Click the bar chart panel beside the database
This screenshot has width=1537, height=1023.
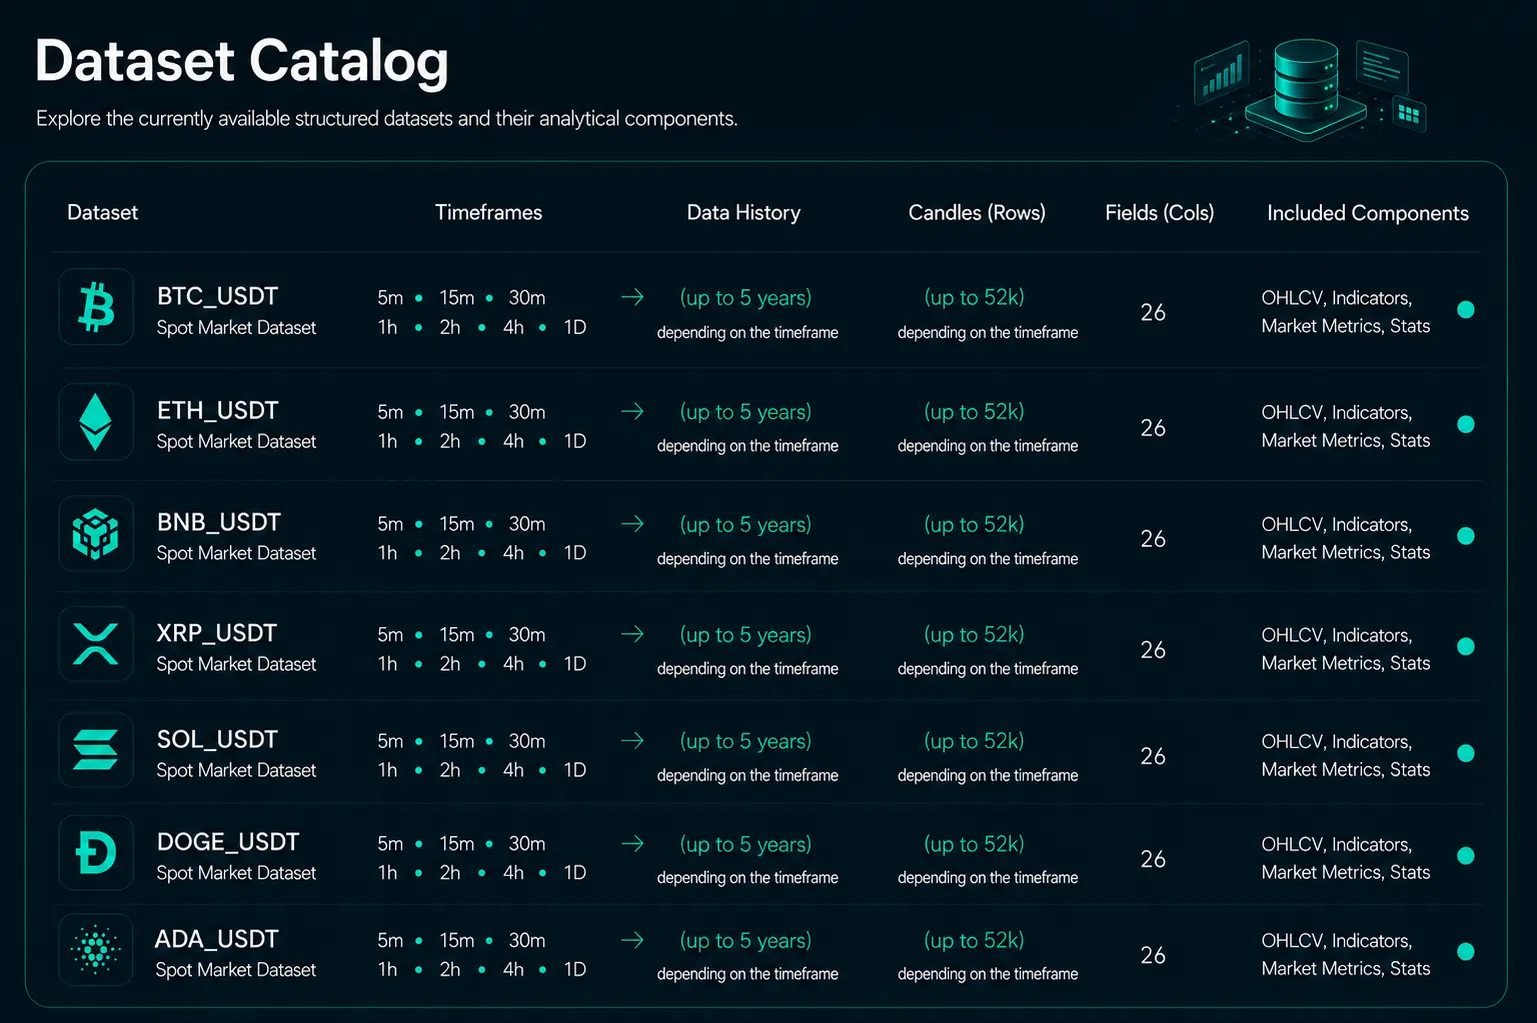pos(1222,72)
